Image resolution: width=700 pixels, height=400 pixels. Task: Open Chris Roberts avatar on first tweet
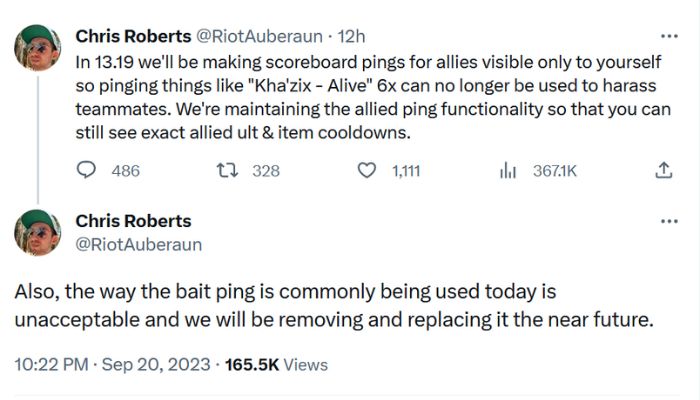38,50
